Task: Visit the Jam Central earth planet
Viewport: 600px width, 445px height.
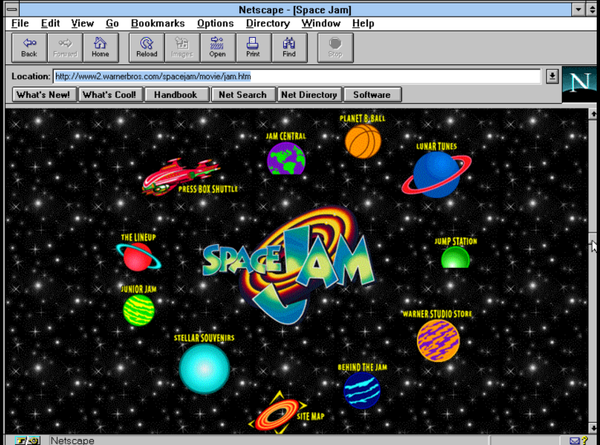Action: [286, 158]
